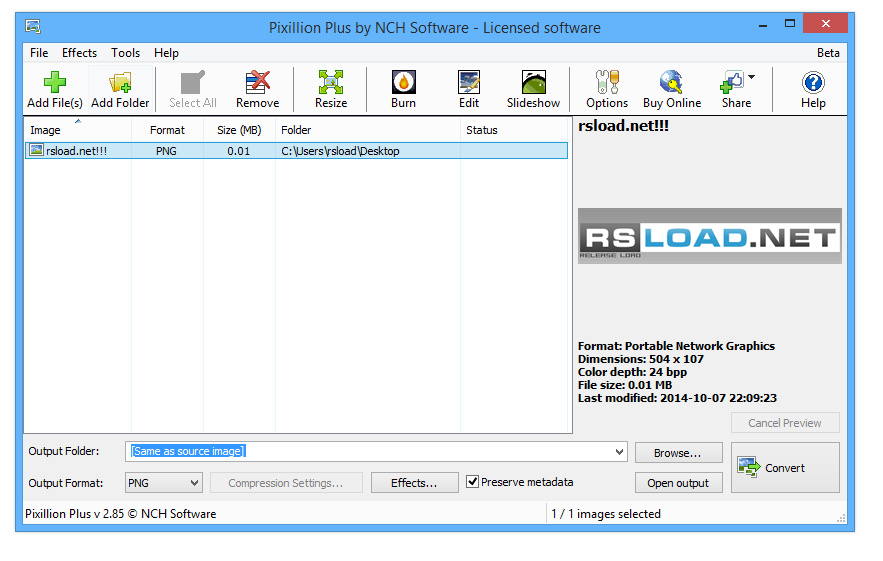Expand the Output Folder dropdown arrow
The width and height of the screenshot is (883, 561).
[x=617, y=452]
